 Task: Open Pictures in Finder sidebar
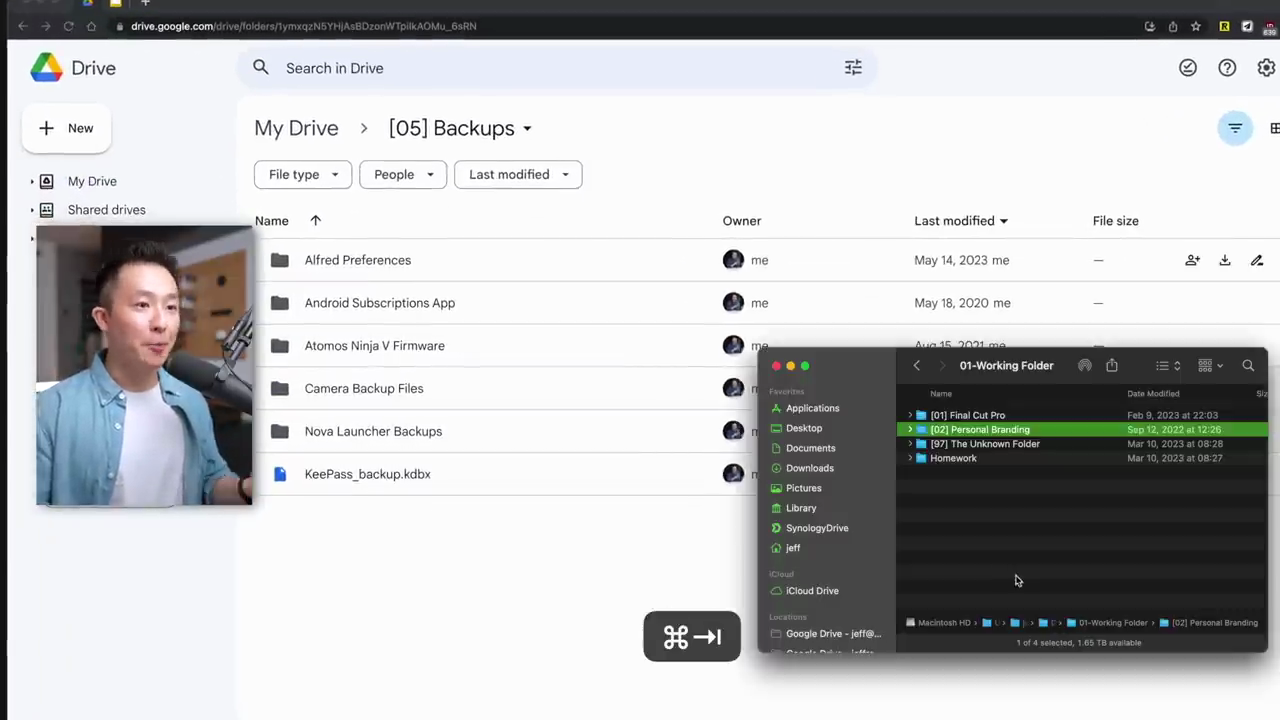(796, 488)
